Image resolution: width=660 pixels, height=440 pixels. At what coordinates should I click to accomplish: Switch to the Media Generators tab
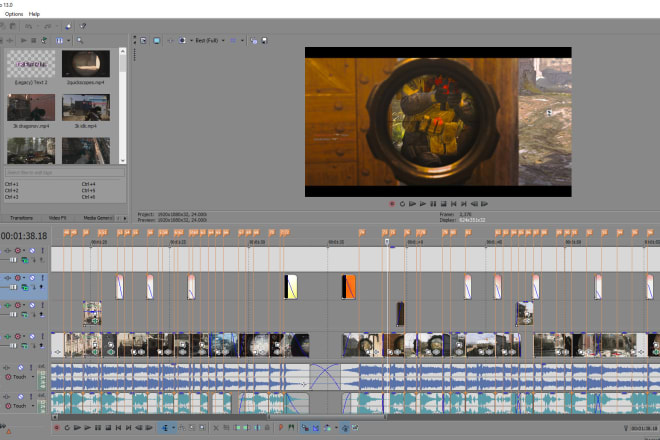pos(97,218)
